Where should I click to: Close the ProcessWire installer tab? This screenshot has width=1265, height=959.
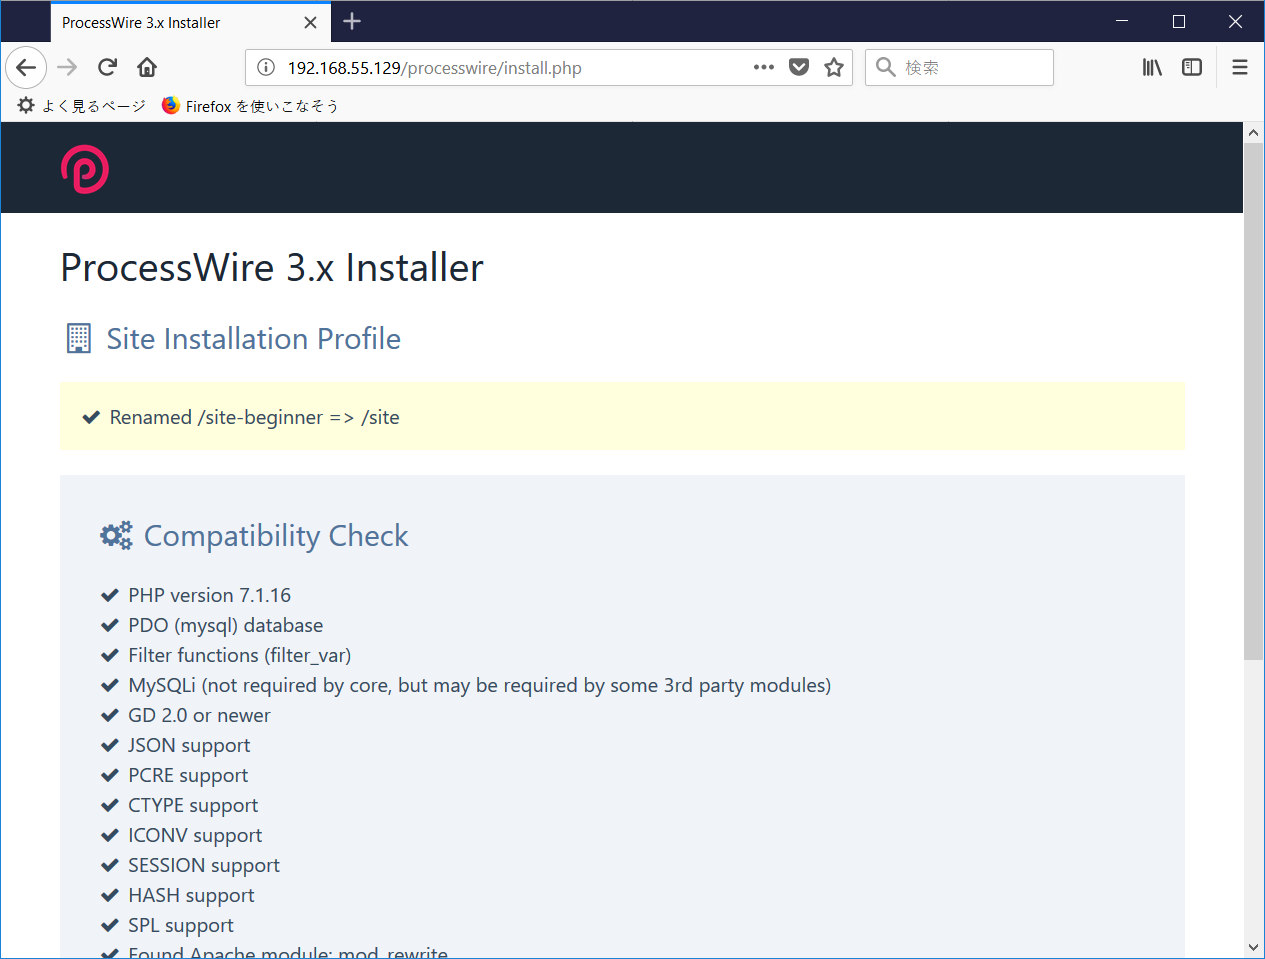310,21
